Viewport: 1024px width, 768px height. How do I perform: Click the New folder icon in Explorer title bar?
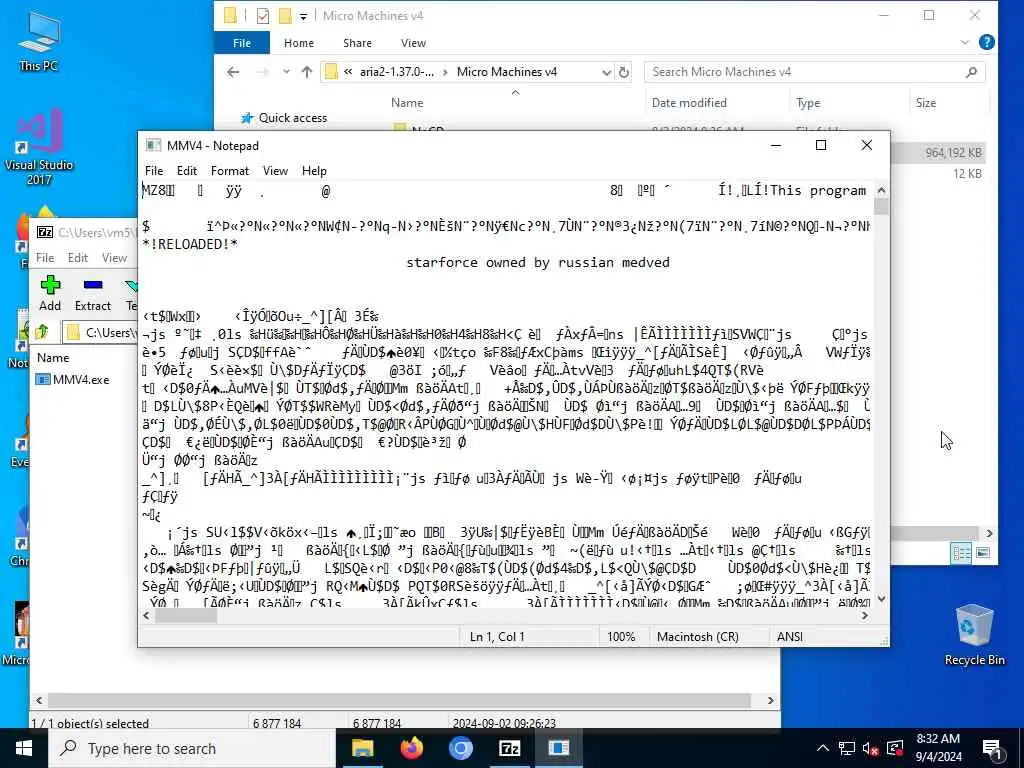(285, 16)
